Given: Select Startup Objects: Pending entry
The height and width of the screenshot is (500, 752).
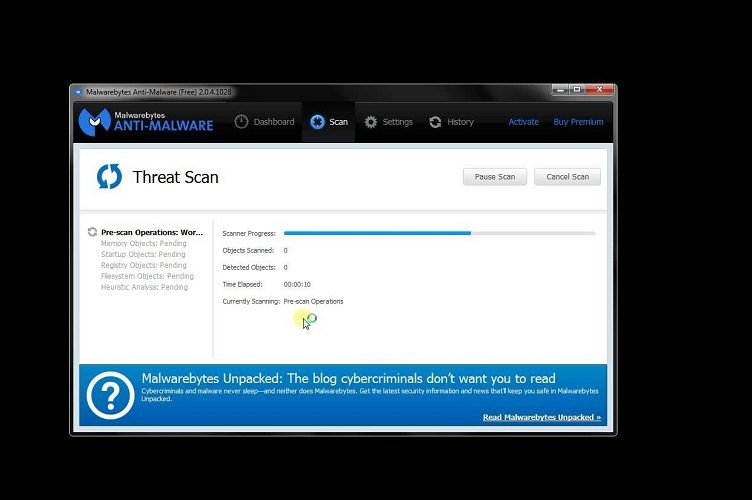Looking at the screenshot, I should click(143, 255).
